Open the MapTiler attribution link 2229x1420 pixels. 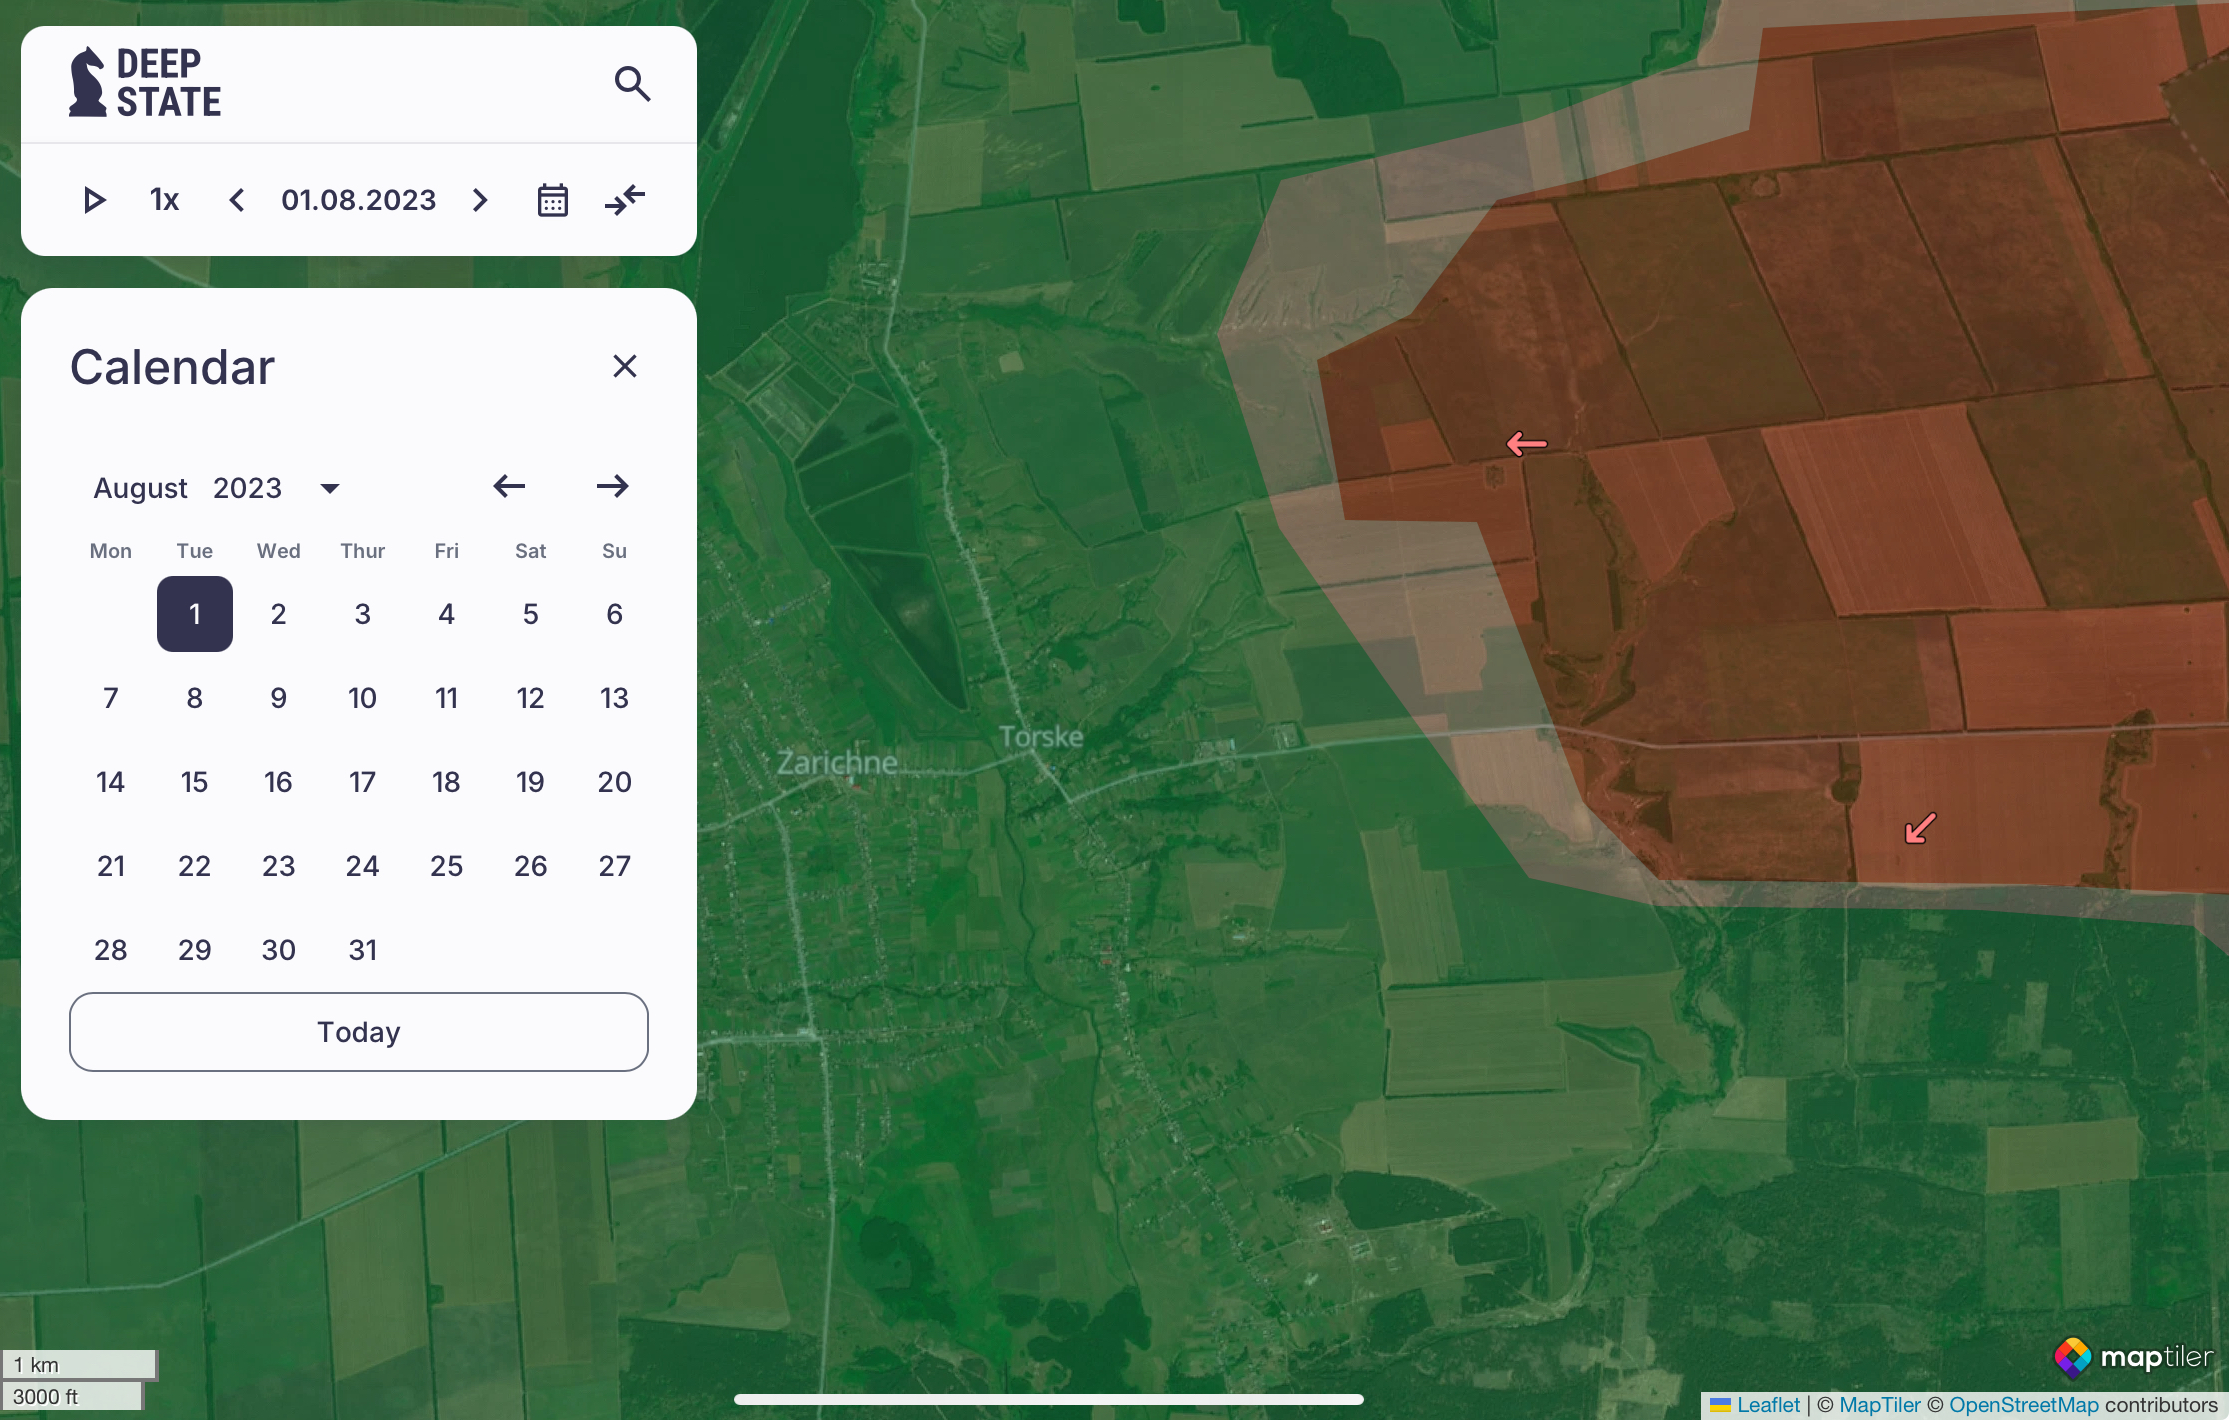point(1880,1405)
